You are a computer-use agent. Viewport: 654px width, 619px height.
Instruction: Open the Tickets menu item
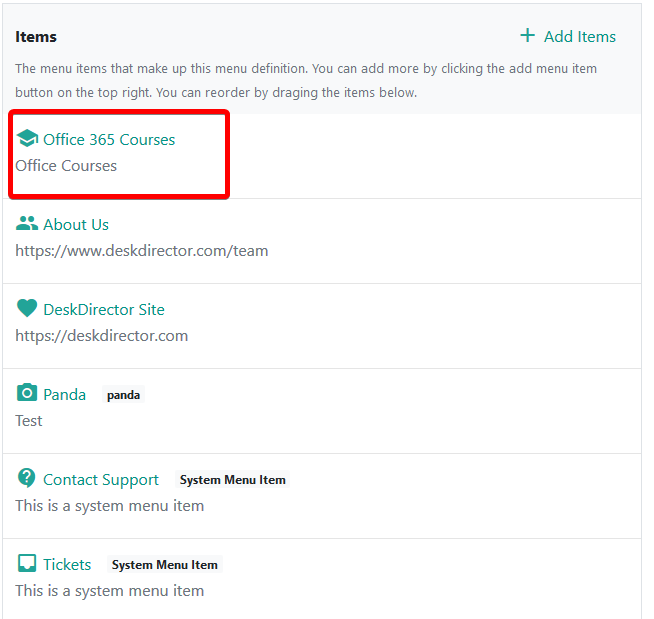(67, 564)
